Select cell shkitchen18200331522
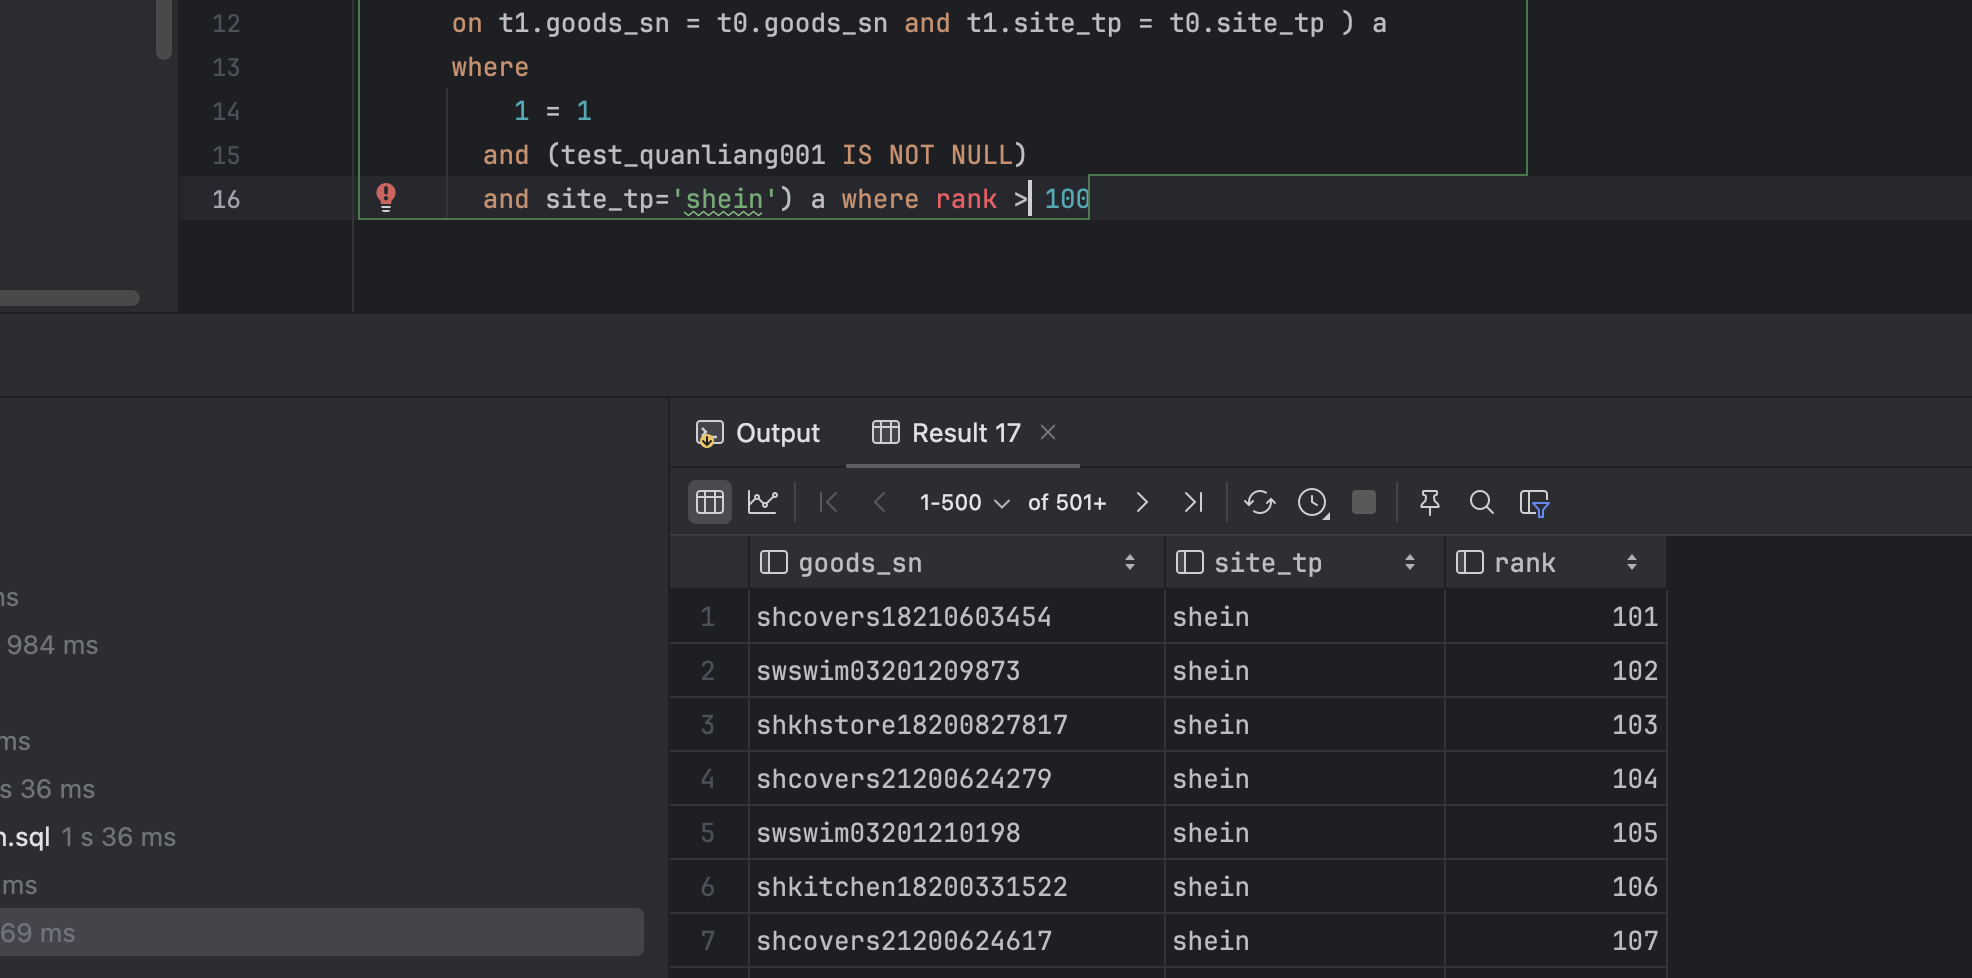This screenshot has width=1972, height=978. click(x=957, y=887)
